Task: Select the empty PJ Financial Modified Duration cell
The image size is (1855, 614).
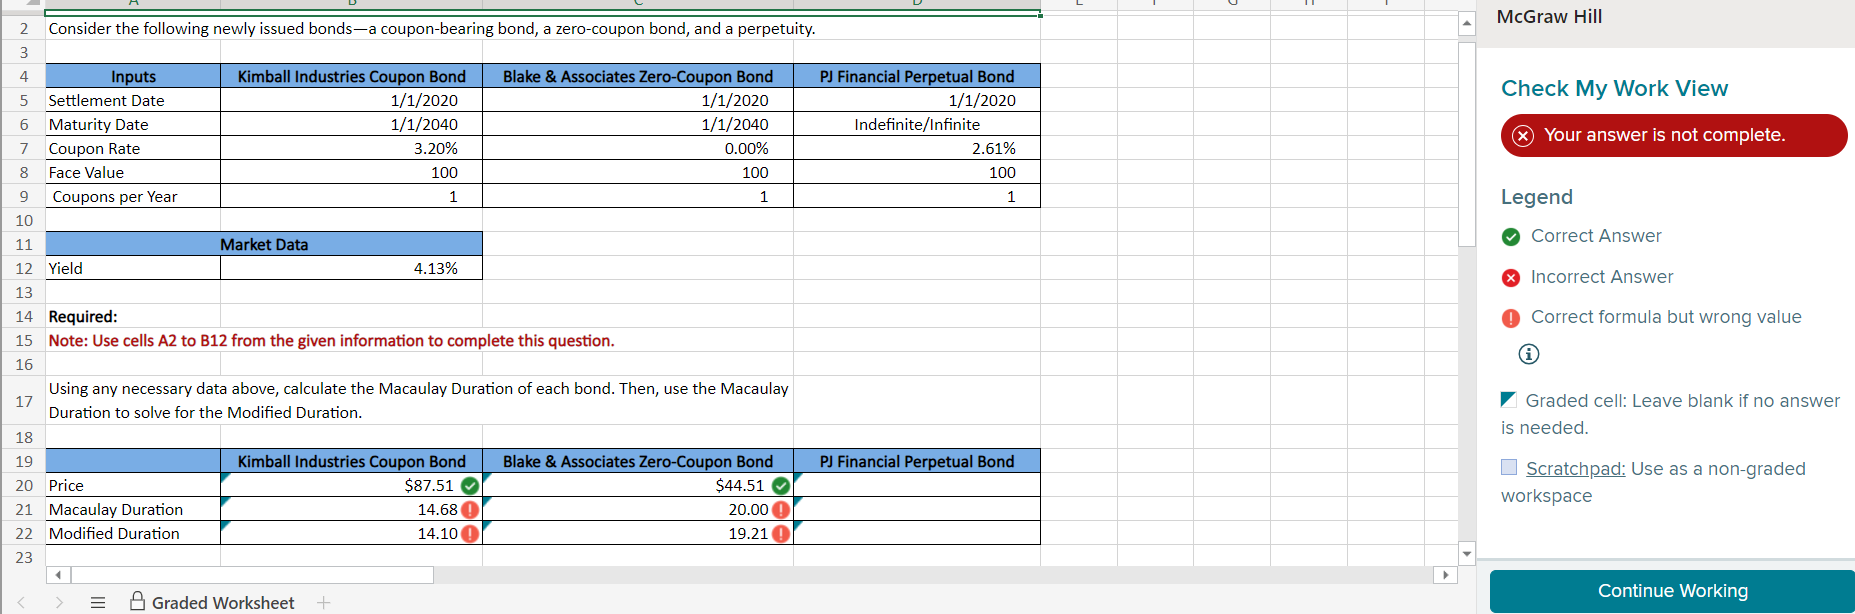Action: point(917,533)
